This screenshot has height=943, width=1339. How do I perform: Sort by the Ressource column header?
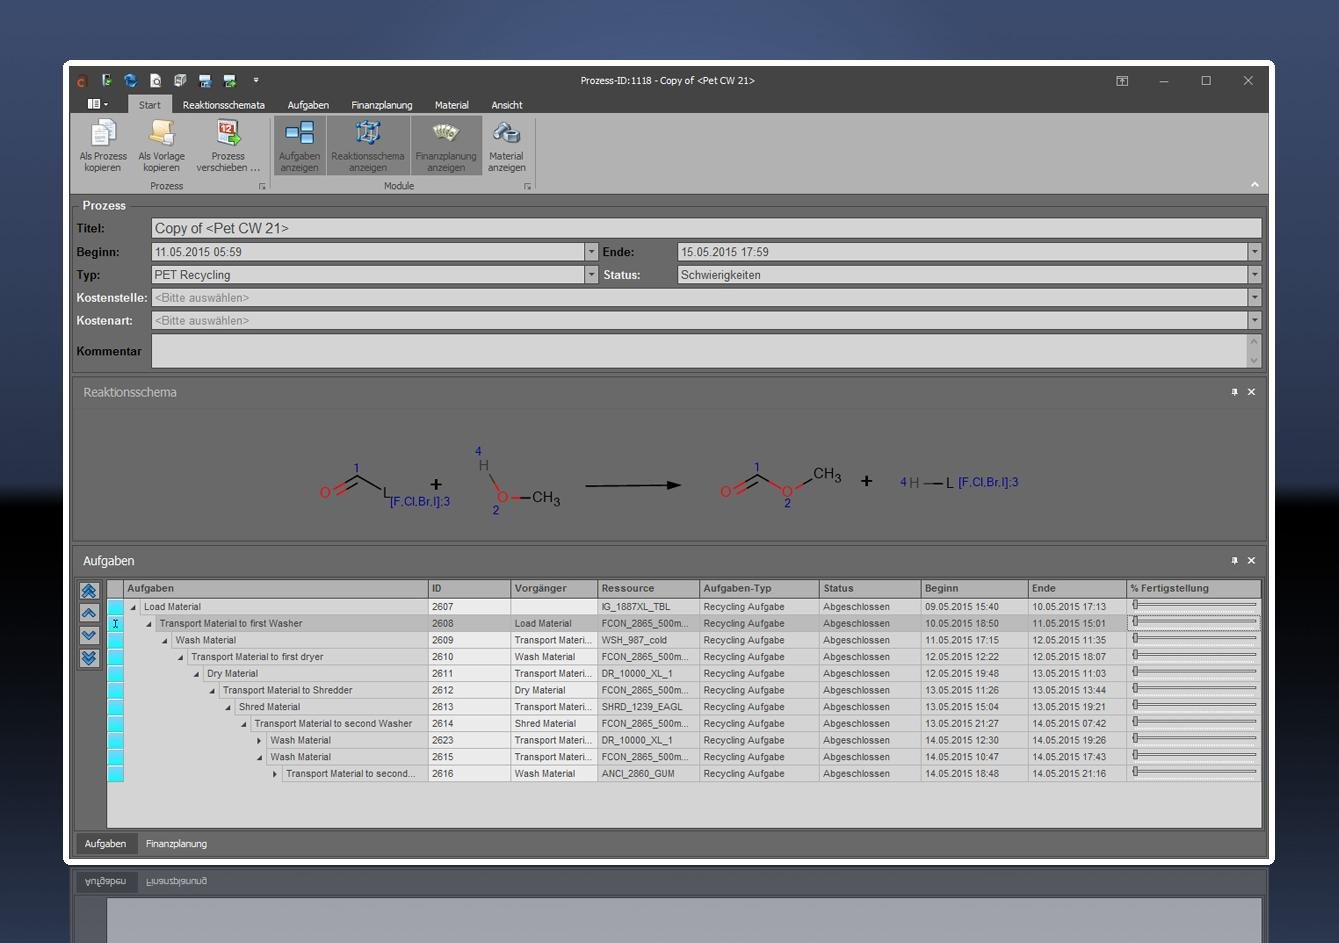click(x=649, y=589)
